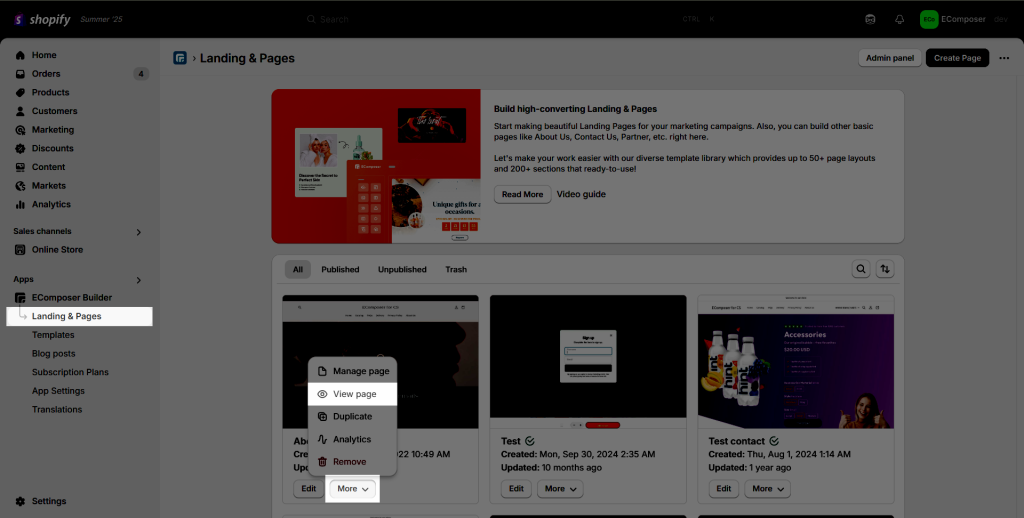
Task: Click the Products tag icon
Action: point(20,93)
